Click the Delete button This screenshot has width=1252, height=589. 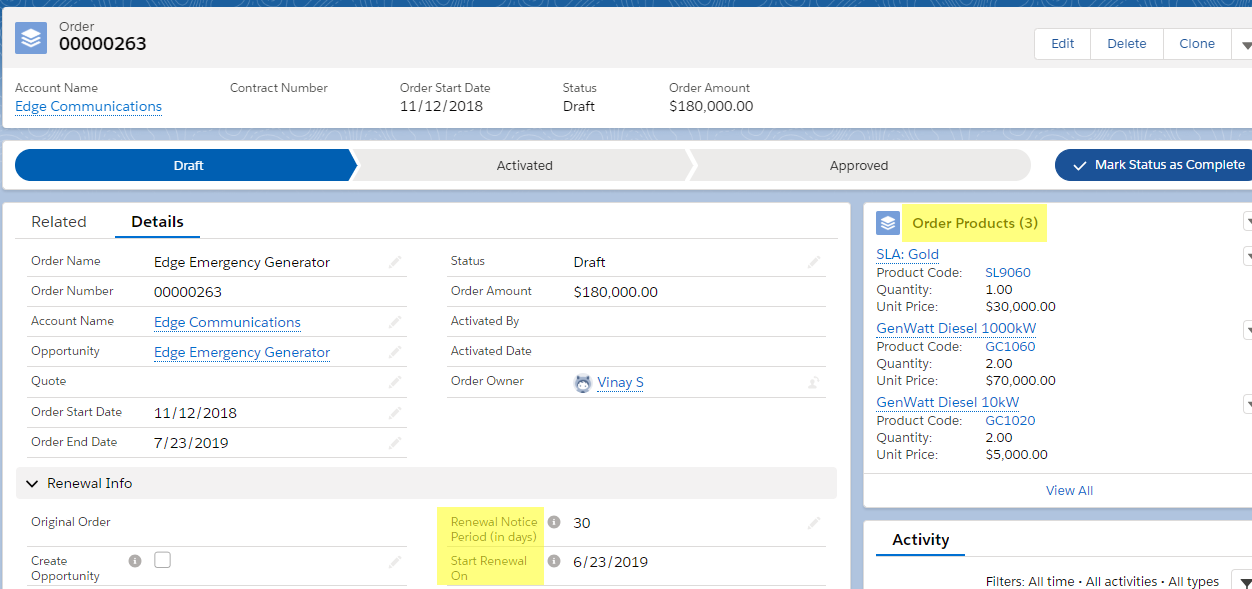1126,44
